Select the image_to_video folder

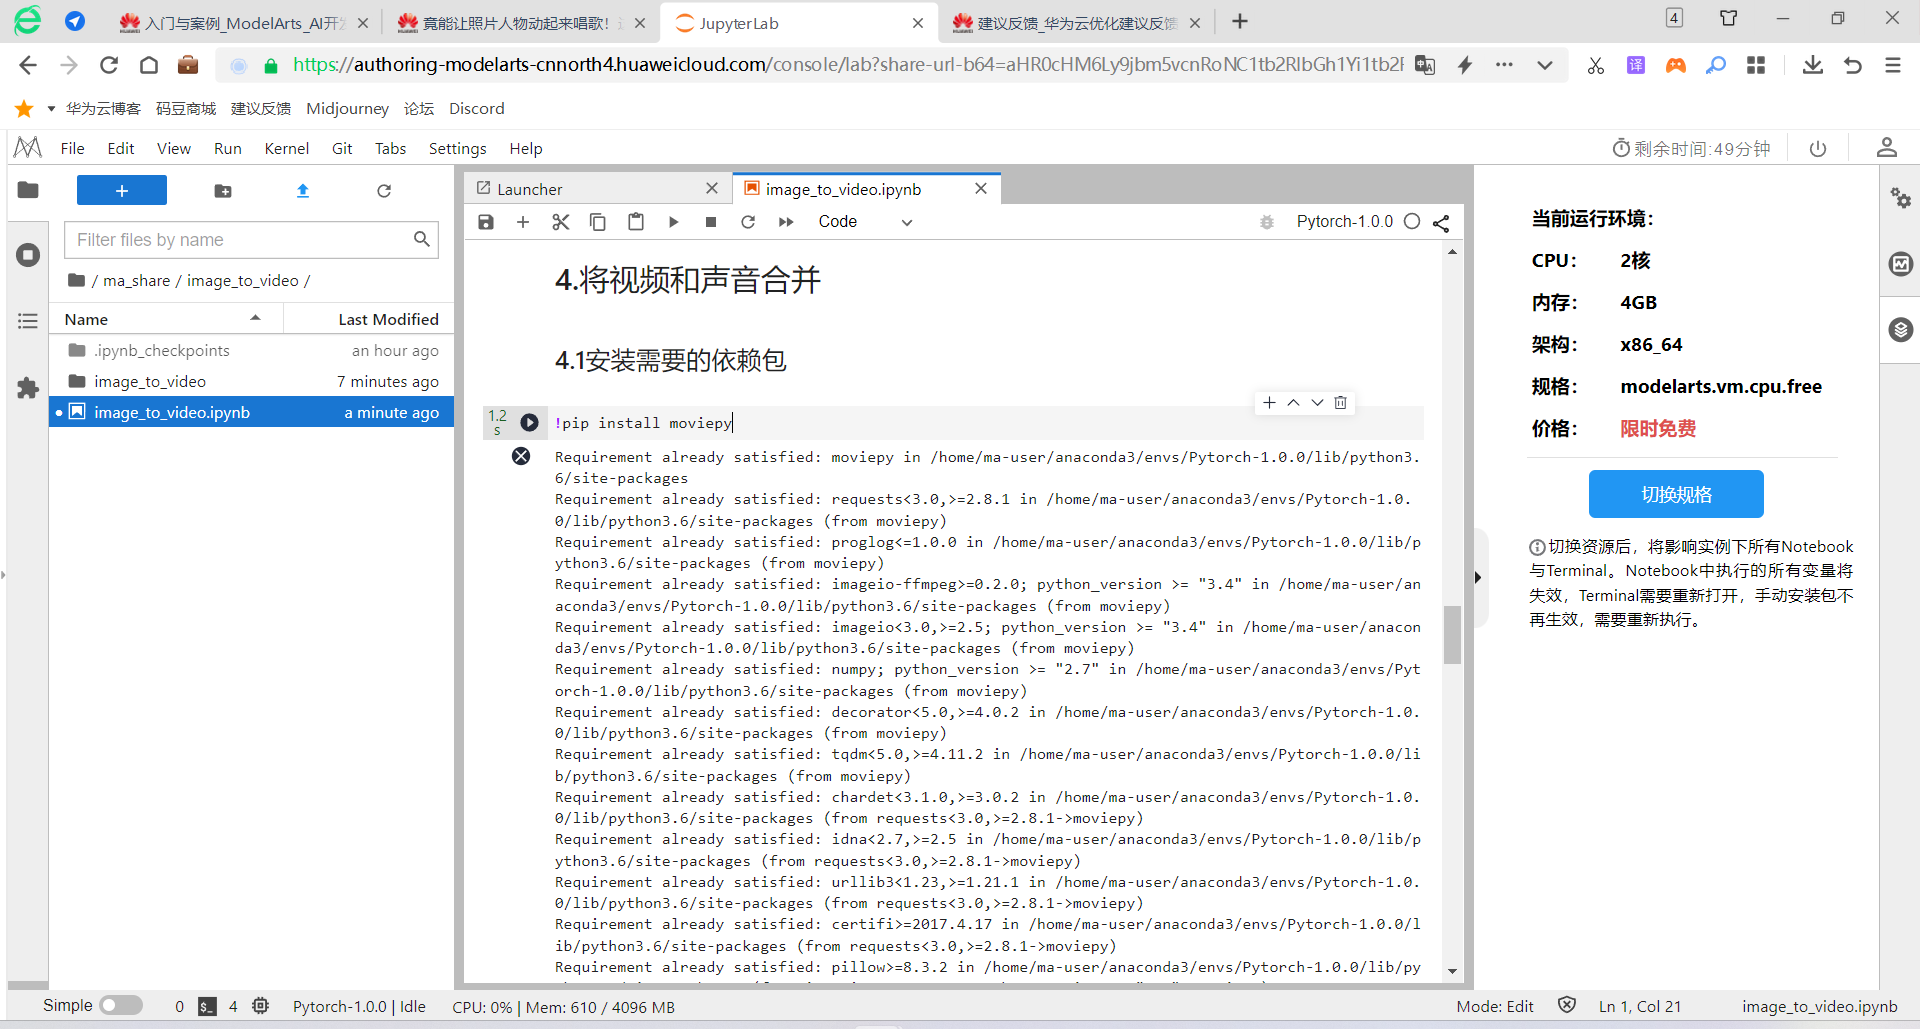(251, 382)
